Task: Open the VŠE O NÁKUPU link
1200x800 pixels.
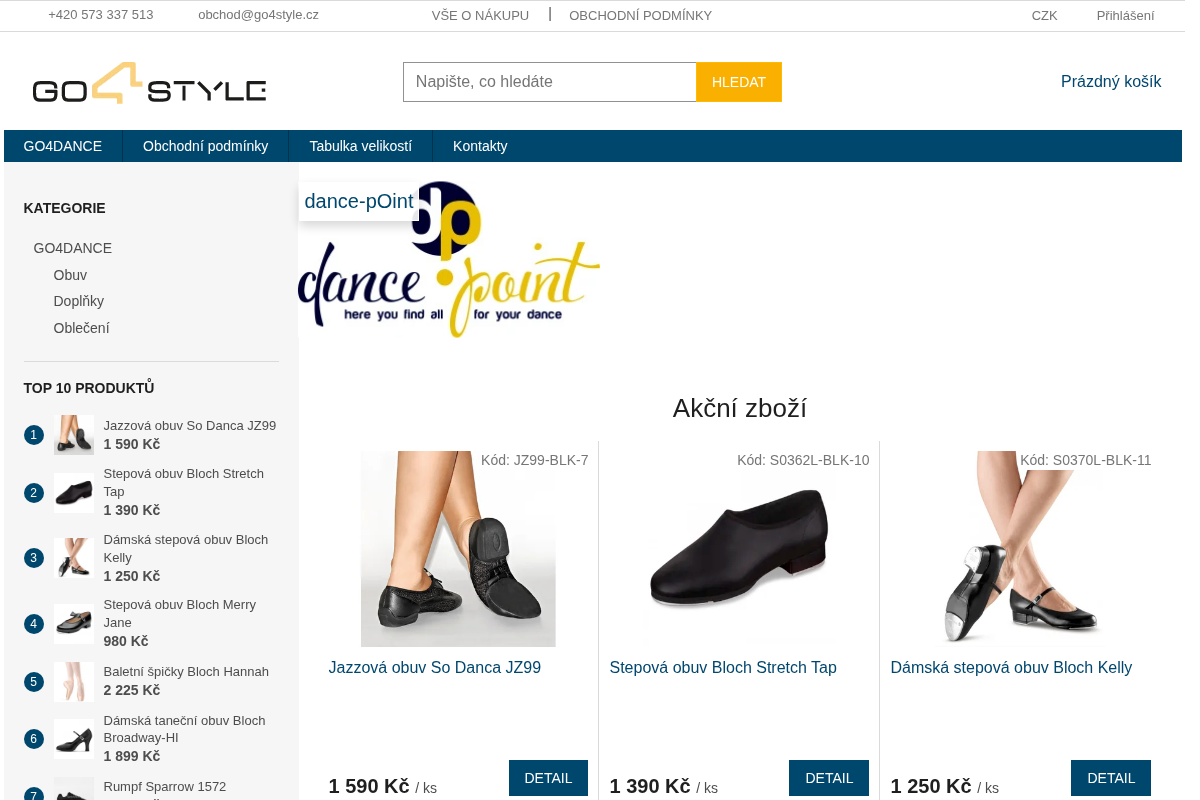Action: pos(480,15)
